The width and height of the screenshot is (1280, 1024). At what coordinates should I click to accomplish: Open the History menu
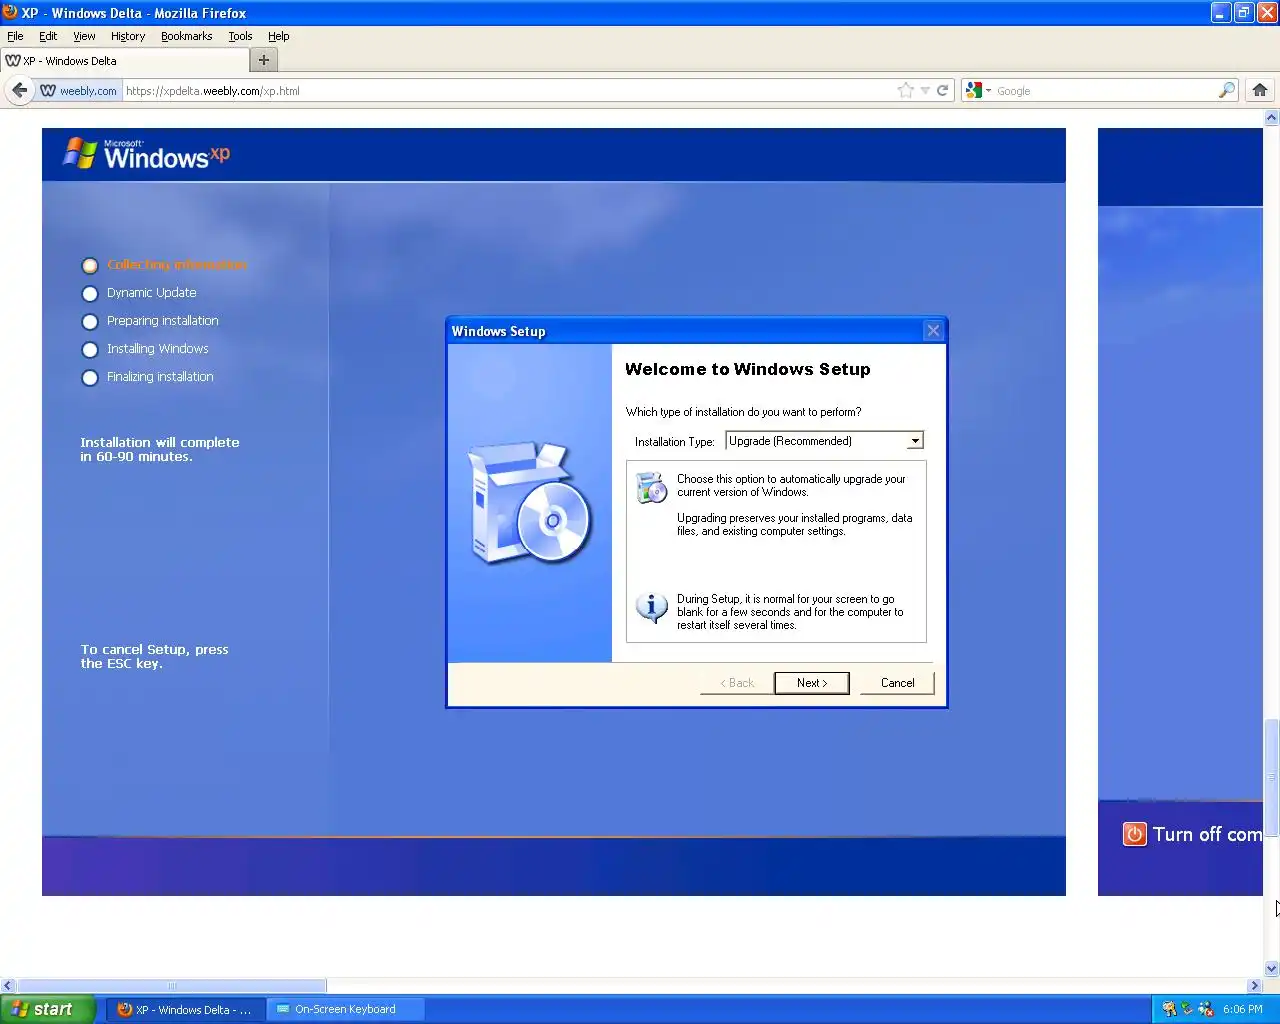pyautogui.click(x=128, y=36)
